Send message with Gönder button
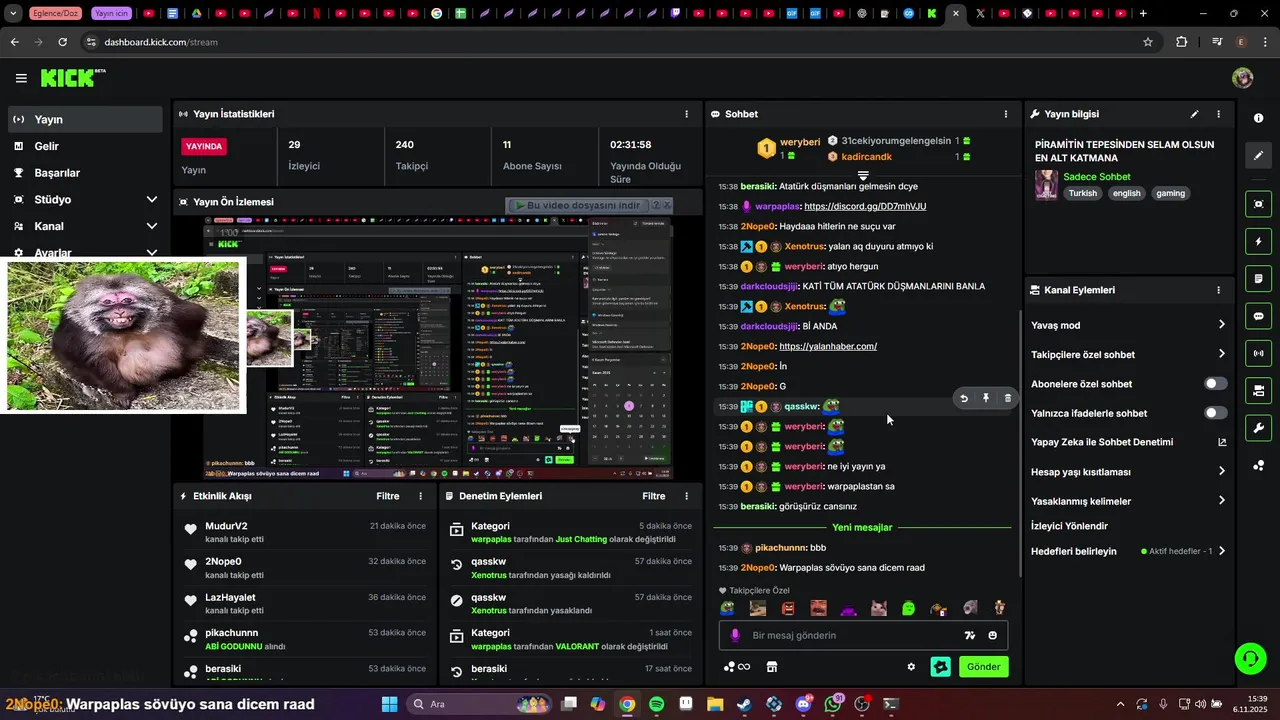The image size is (1280, 720). (983, 667)
